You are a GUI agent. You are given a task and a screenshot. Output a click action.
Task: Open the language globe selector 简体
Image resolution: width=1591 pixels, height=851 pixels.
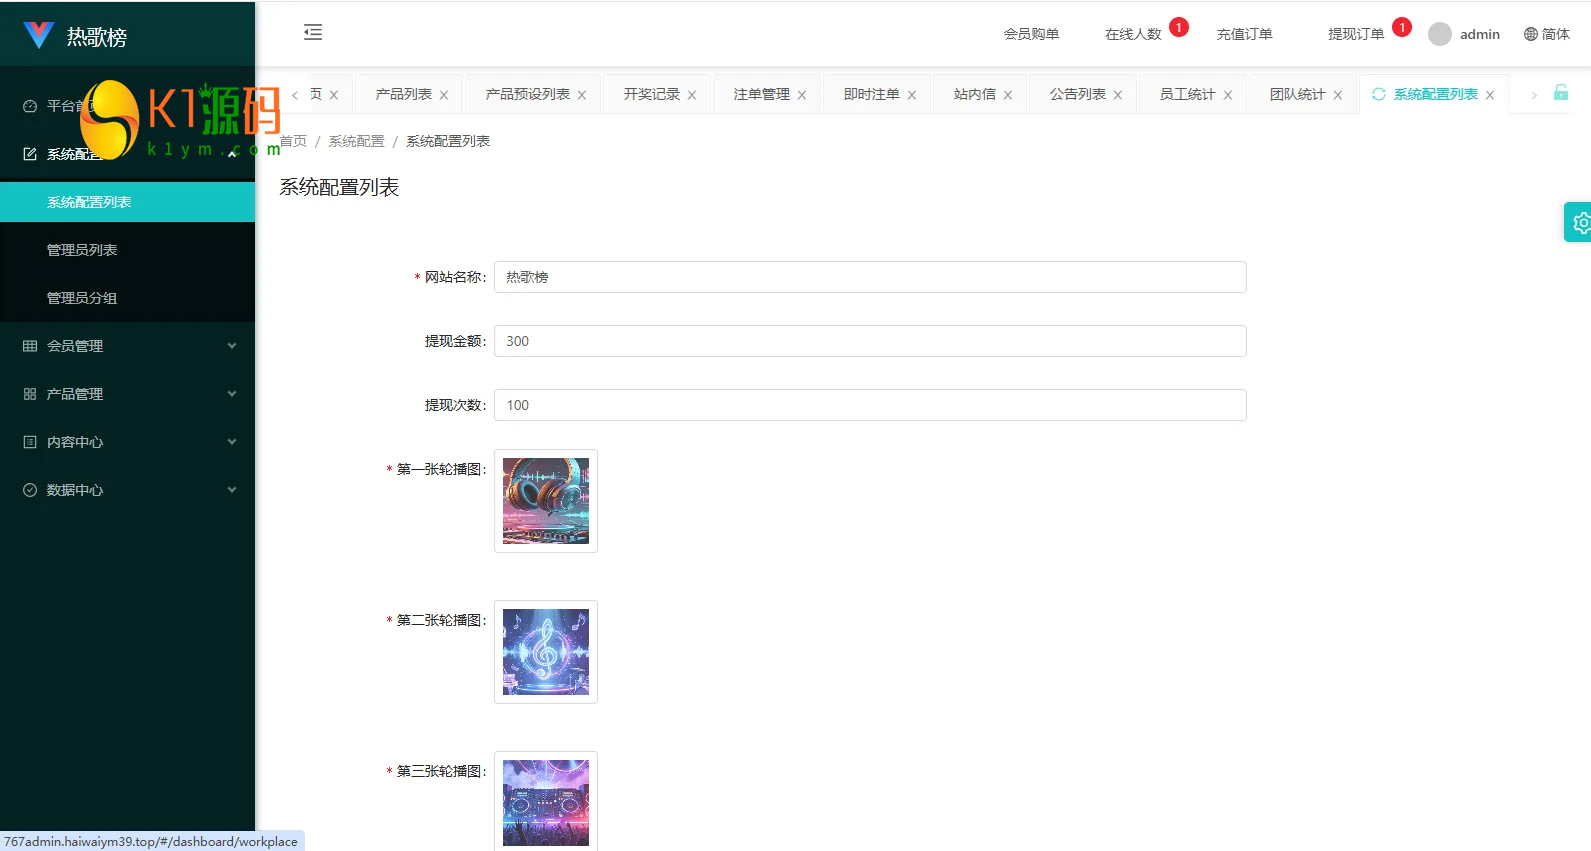tap(1546, 34)
